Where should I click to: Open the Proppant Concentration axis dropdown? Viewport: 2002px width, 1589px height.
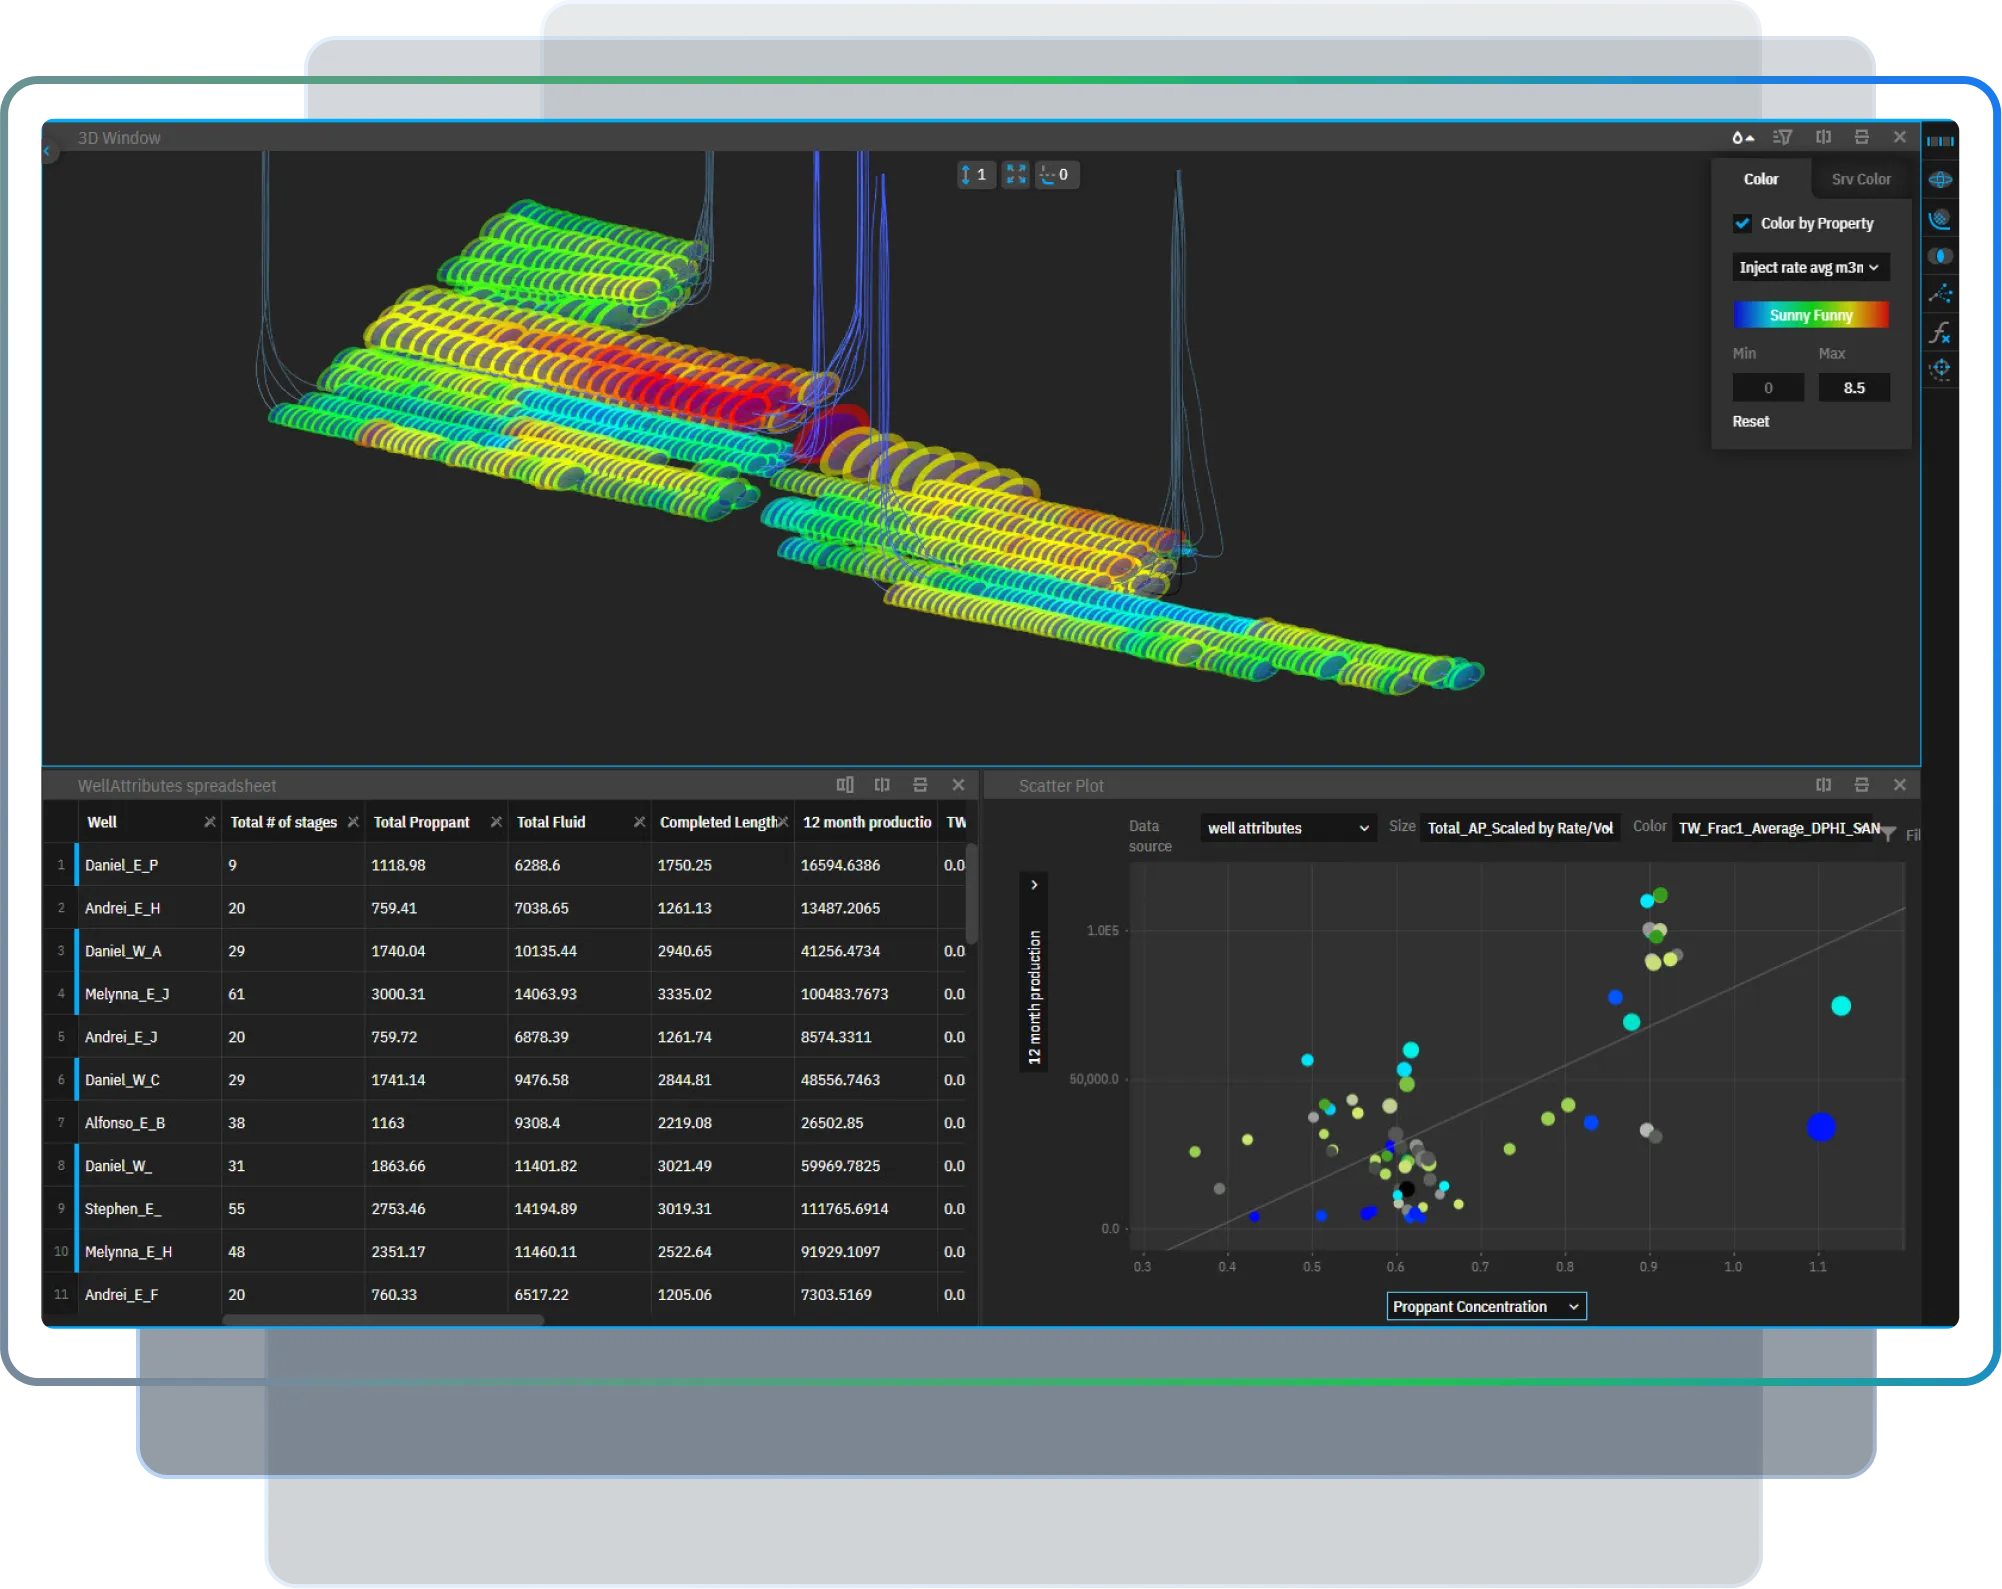click(x=1485, y=1306)
